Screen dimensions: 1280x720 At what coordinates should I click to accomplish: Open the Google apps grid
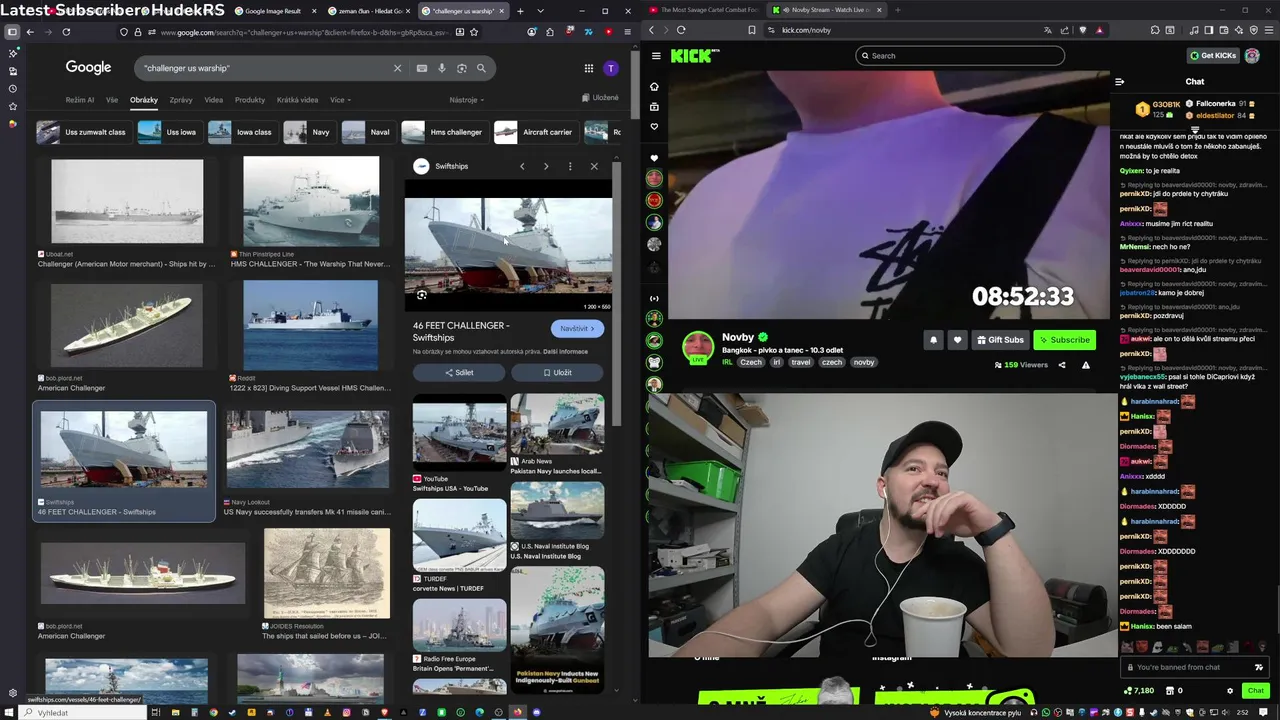(x=589, y=68)
